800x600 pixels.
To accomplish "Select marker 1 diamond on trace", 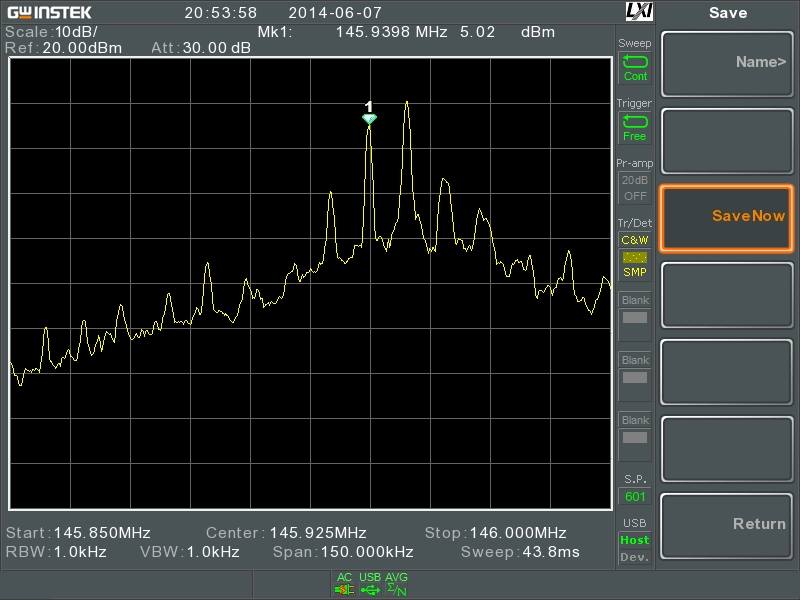I will [369, 119].
